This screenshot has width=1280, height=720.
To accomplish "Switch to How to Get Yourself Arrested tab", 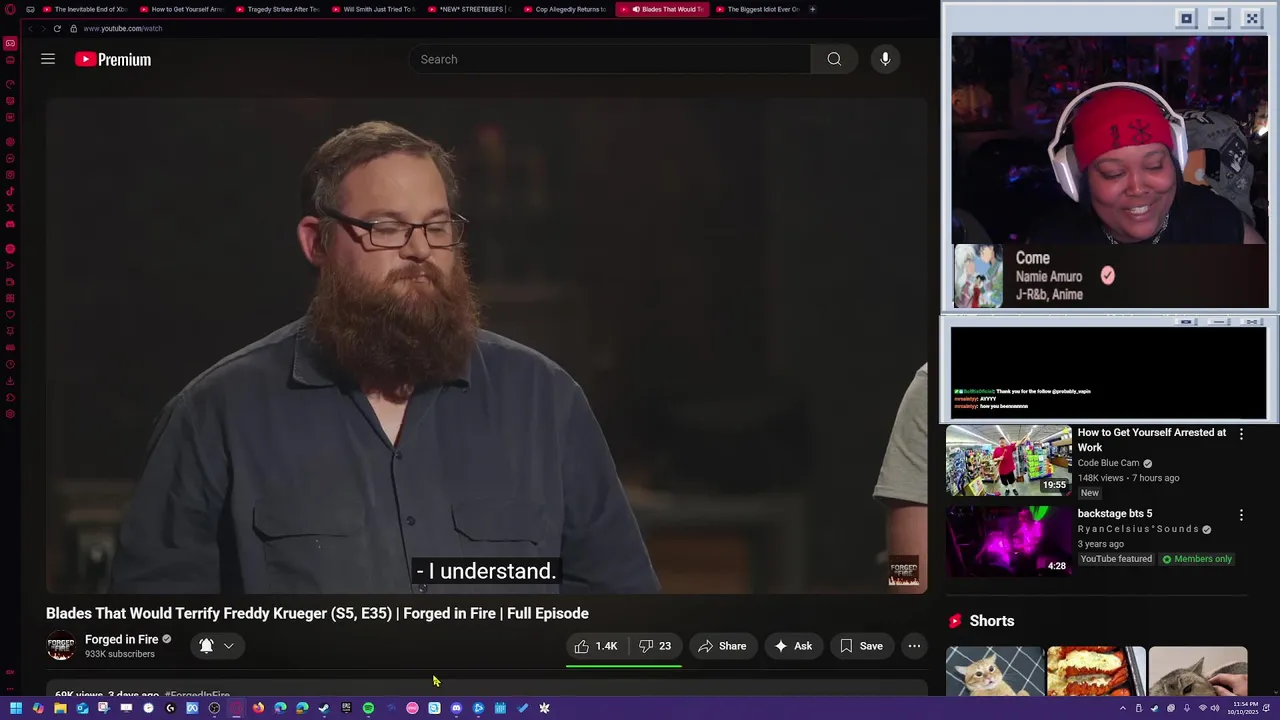I will point(181,9).
